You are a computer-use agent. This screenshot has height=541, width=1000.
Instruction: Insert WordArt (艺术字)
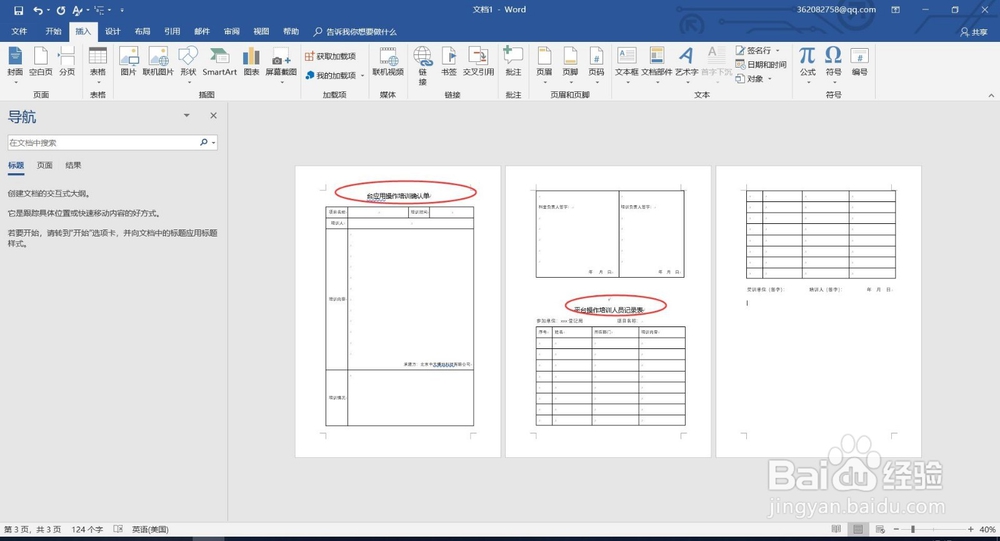tap(686, 65)
